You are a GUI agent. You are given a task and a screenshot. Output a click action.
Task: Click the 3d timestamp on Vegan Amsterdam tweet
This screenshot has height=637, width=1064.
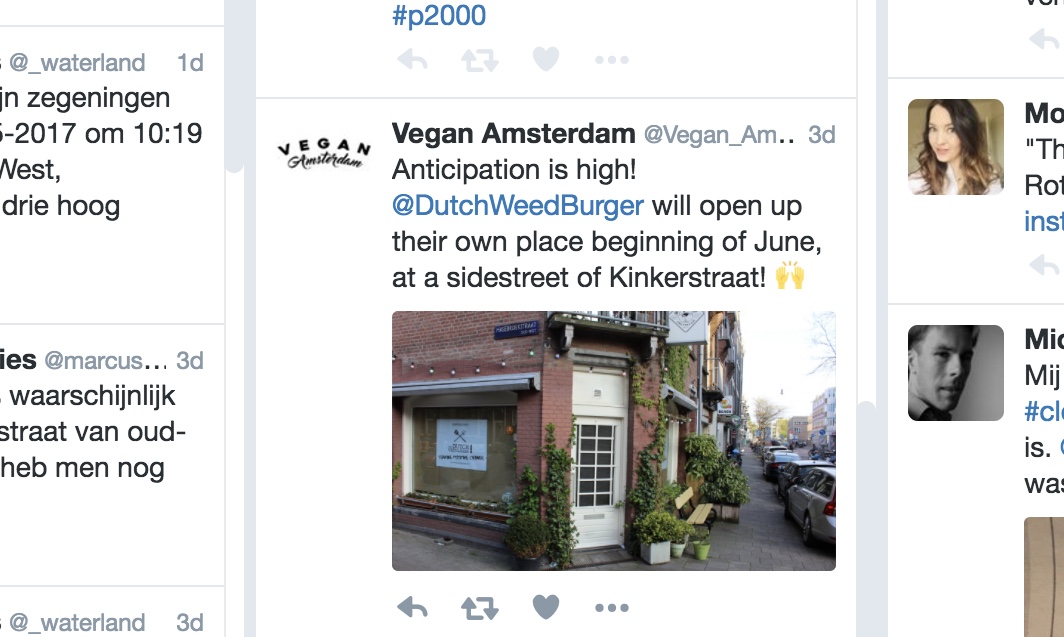822,134
